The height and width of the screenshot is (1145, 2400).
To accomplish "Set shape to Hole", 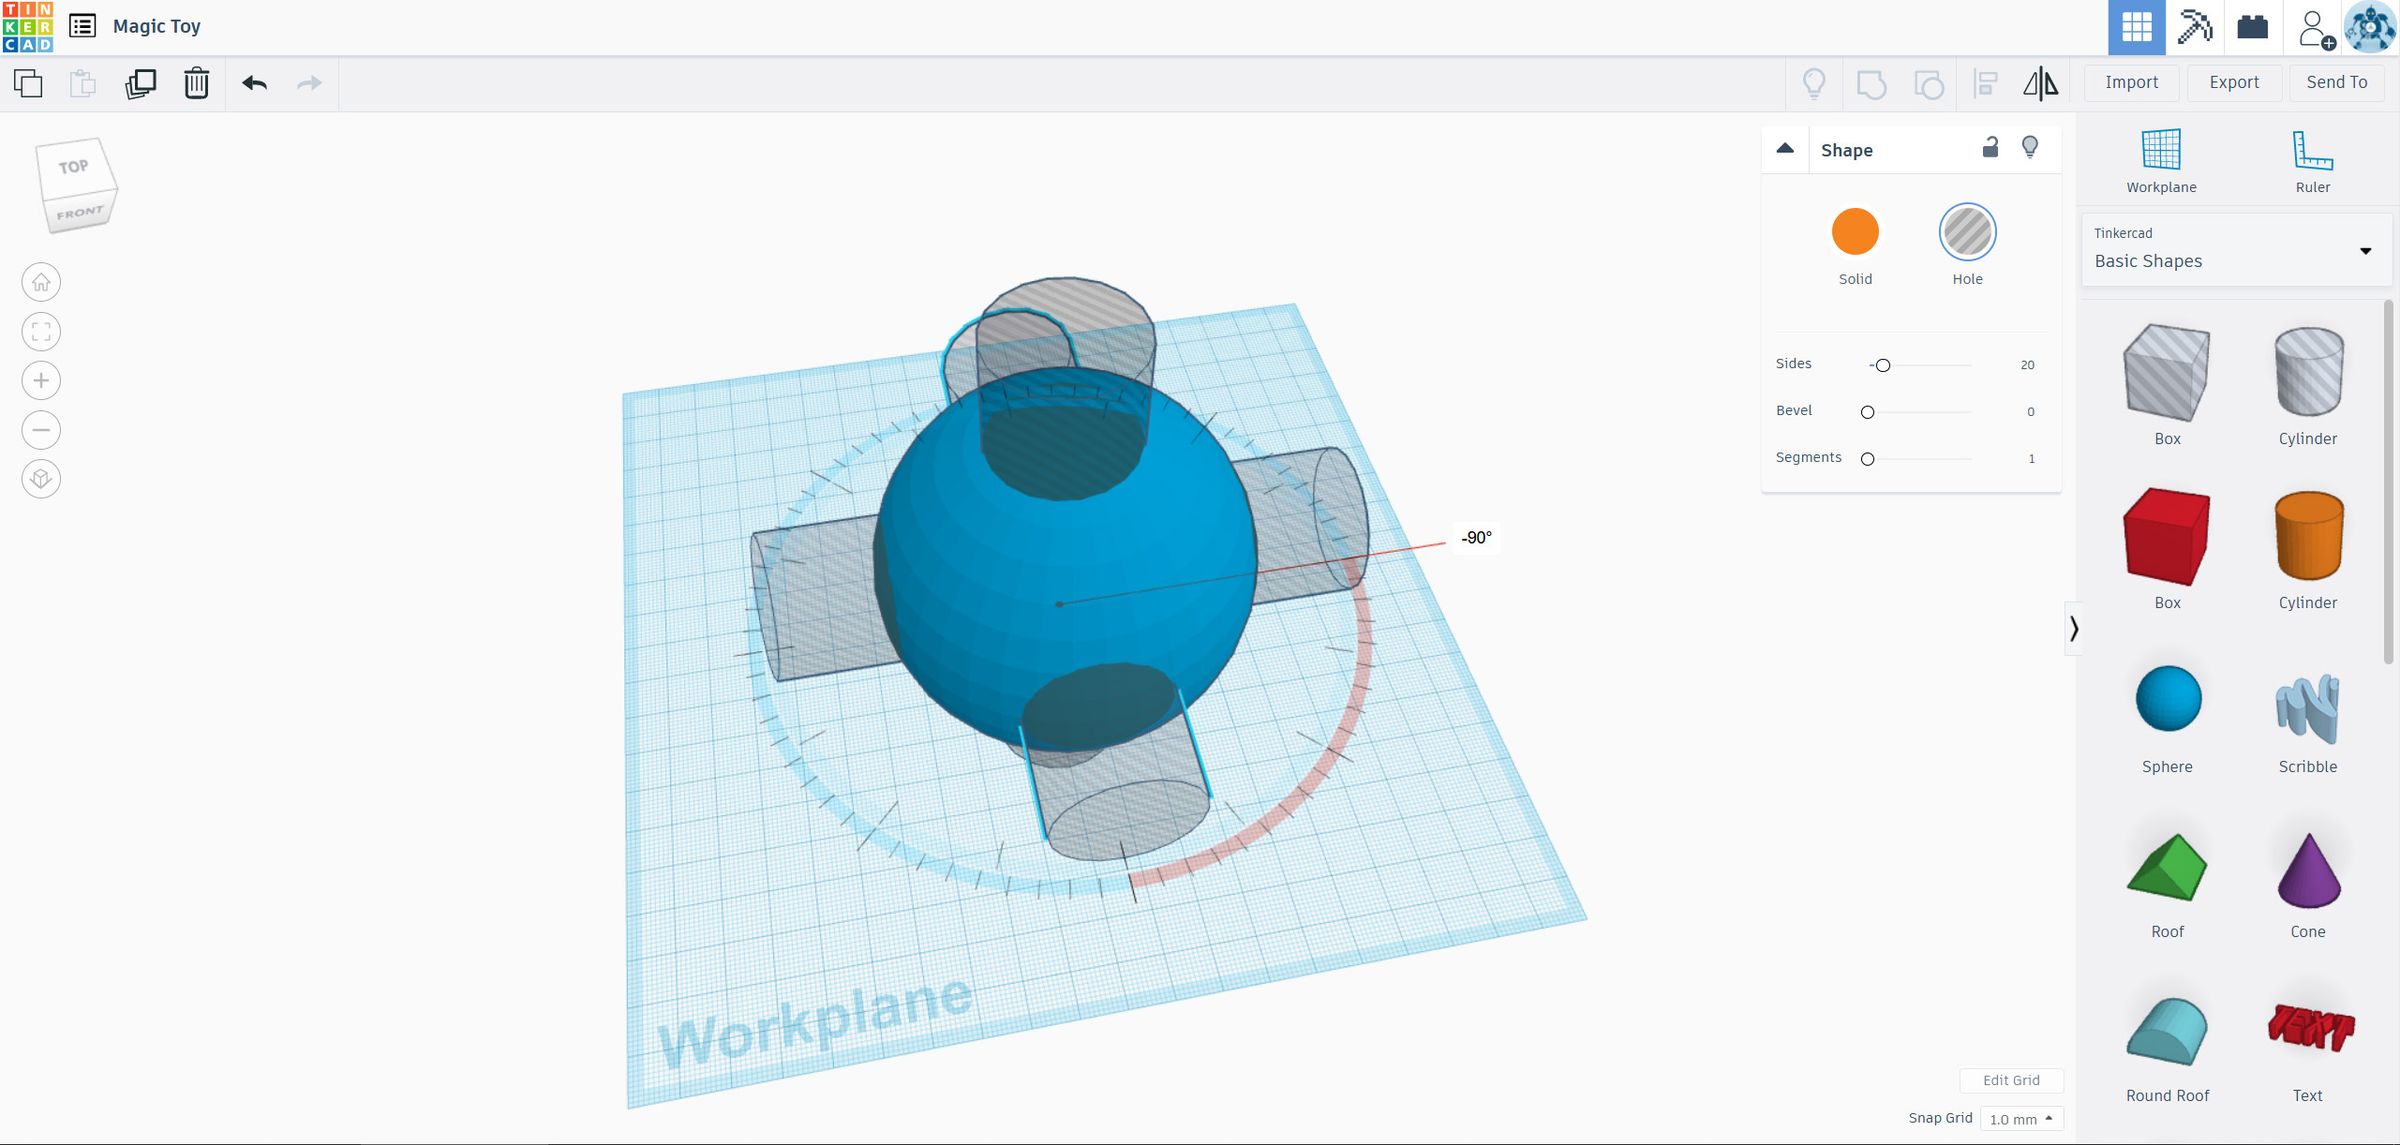I will click(x=1967, y=232).
